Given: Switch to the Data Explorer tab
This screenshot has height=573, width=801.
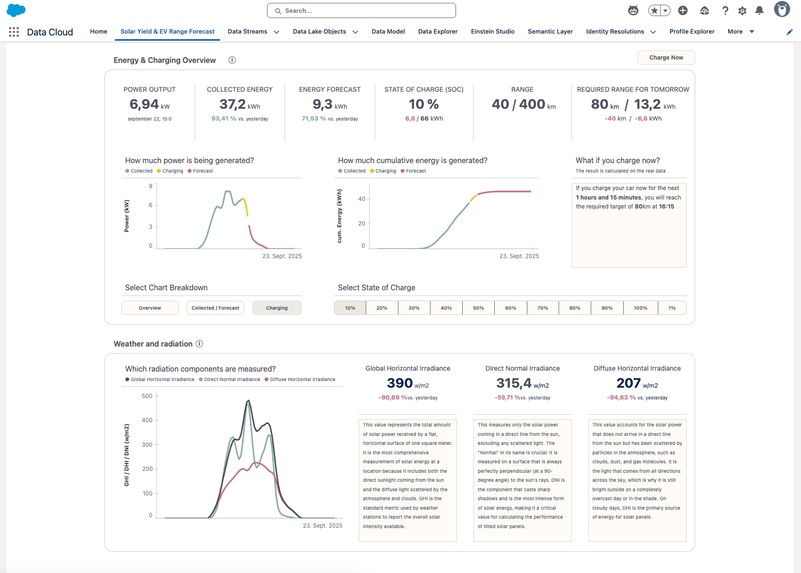Looking at the screenshot, I should pos(438,32).
